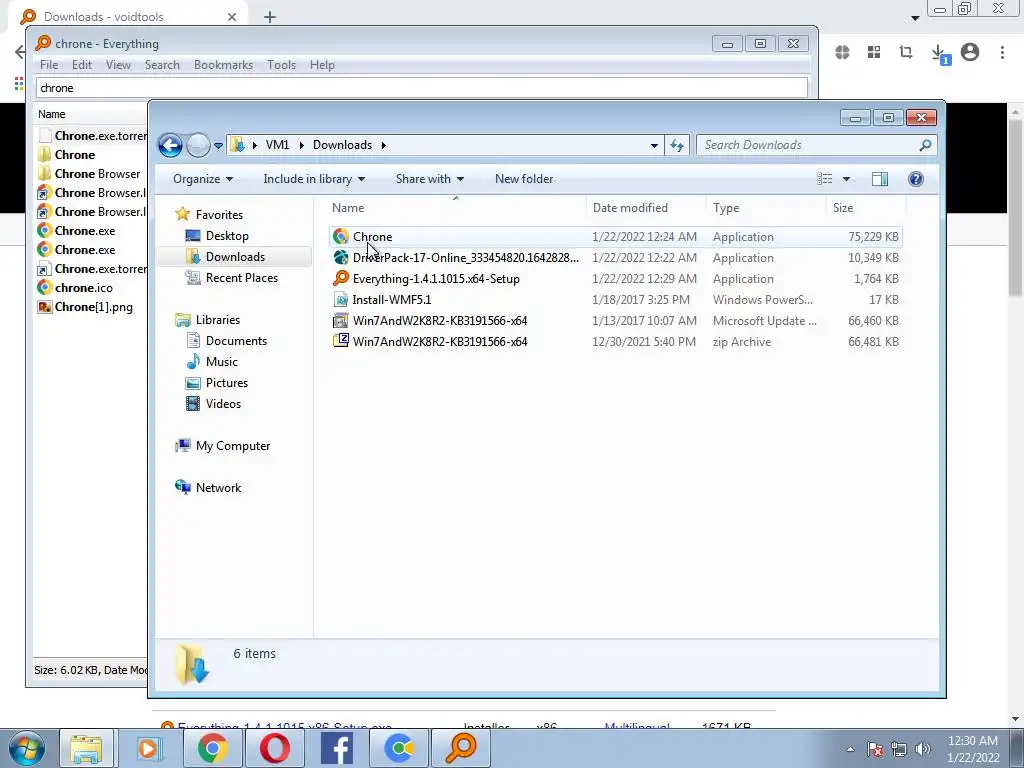1024x768 pixels.
Task: Open the browser downloads indicator icon
Action: pos(939,54)
